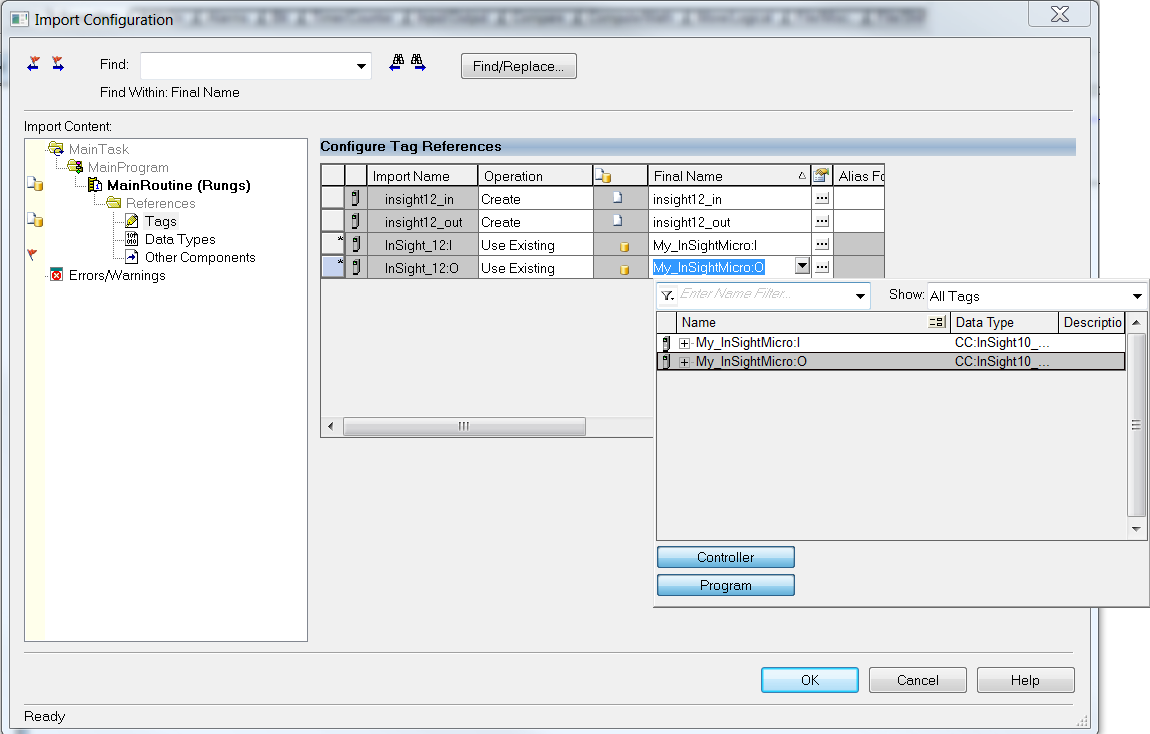Click column layout icon in Name header
Viewport: 1150px width, 734px height.
937,322
